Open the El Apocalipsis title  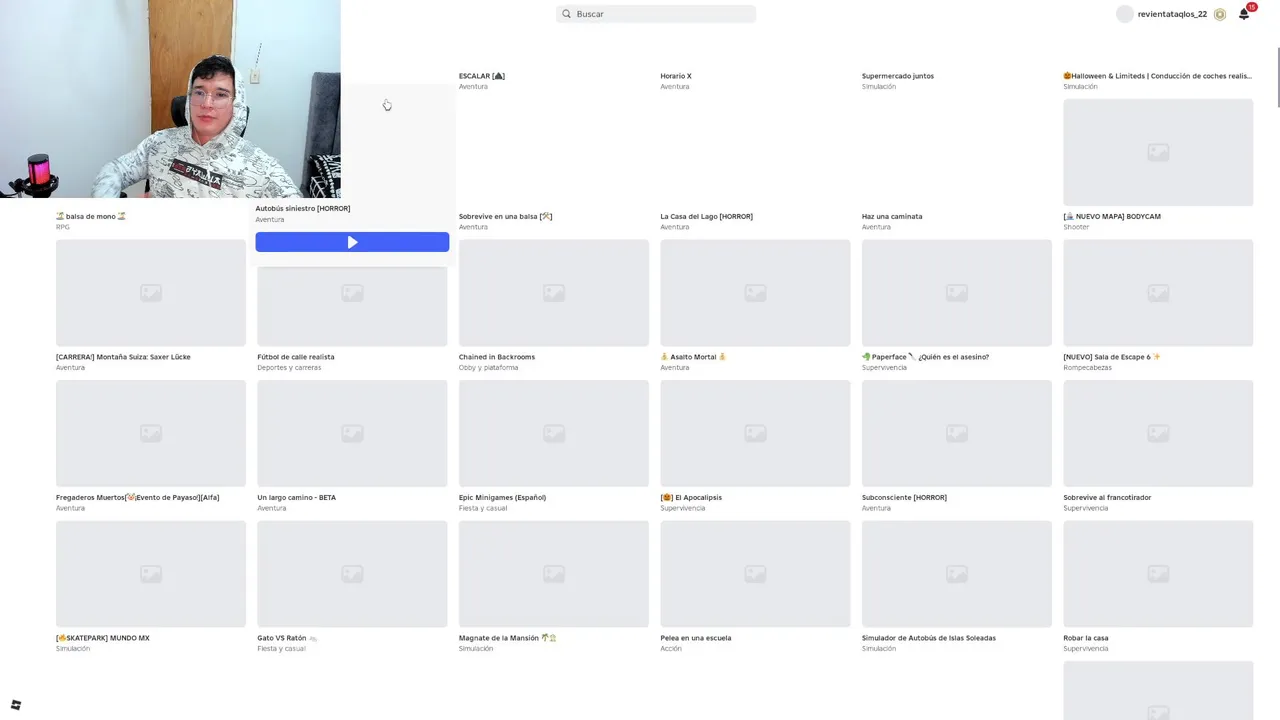click(691, 497)
